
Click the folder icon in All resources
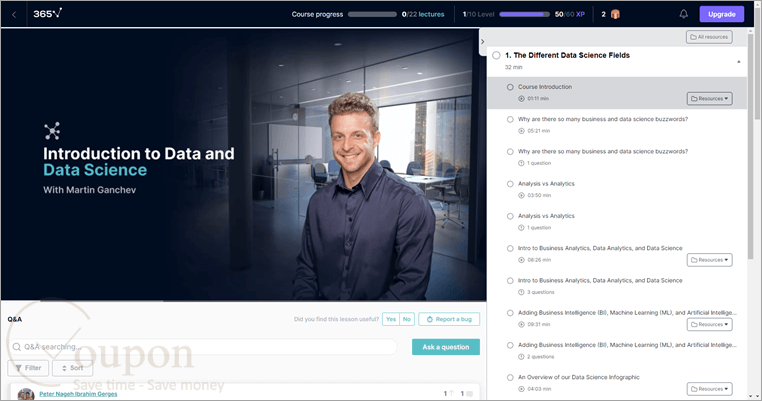coord(693,37)
